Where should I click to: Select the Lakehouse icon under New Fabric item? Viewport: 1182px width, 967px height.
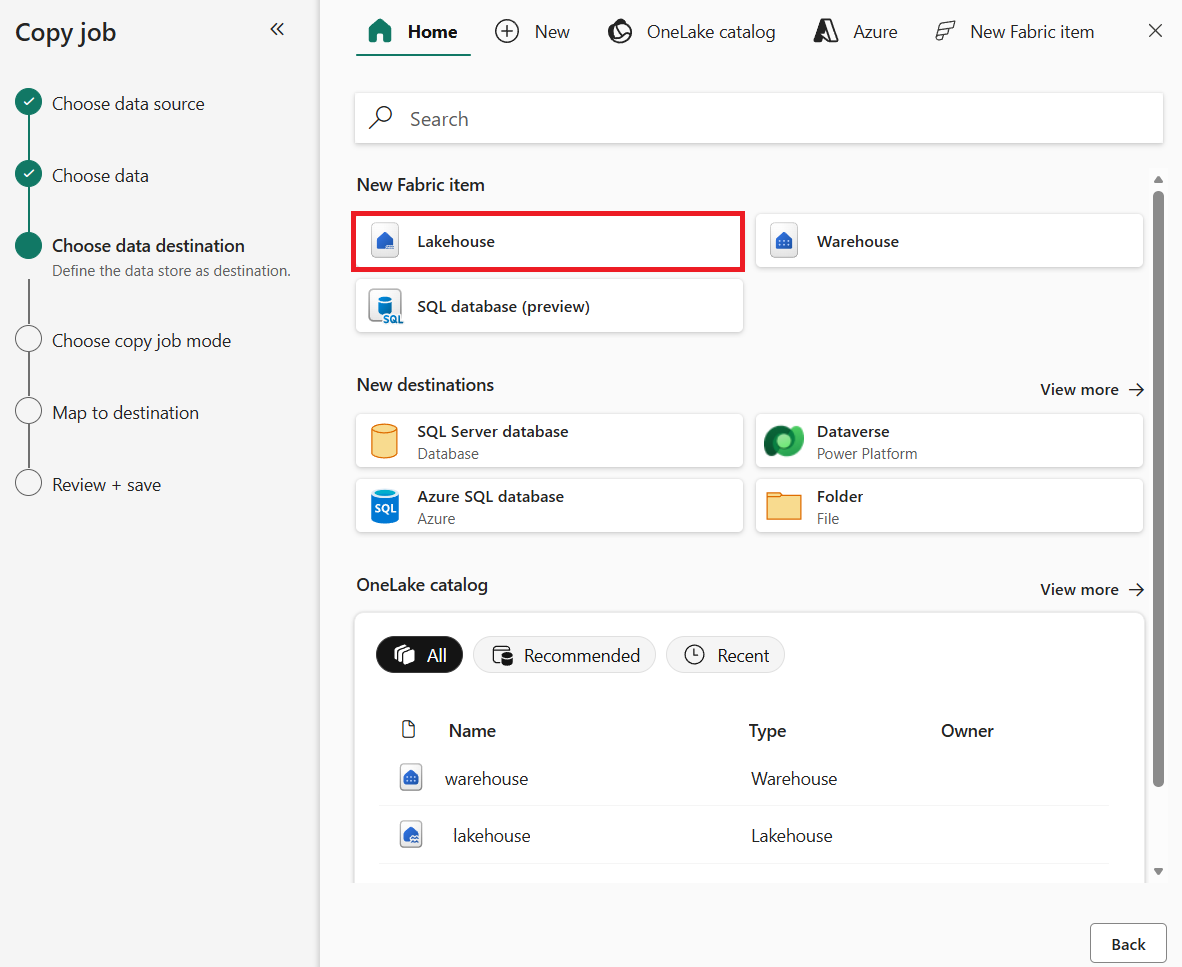click(385, 241)
